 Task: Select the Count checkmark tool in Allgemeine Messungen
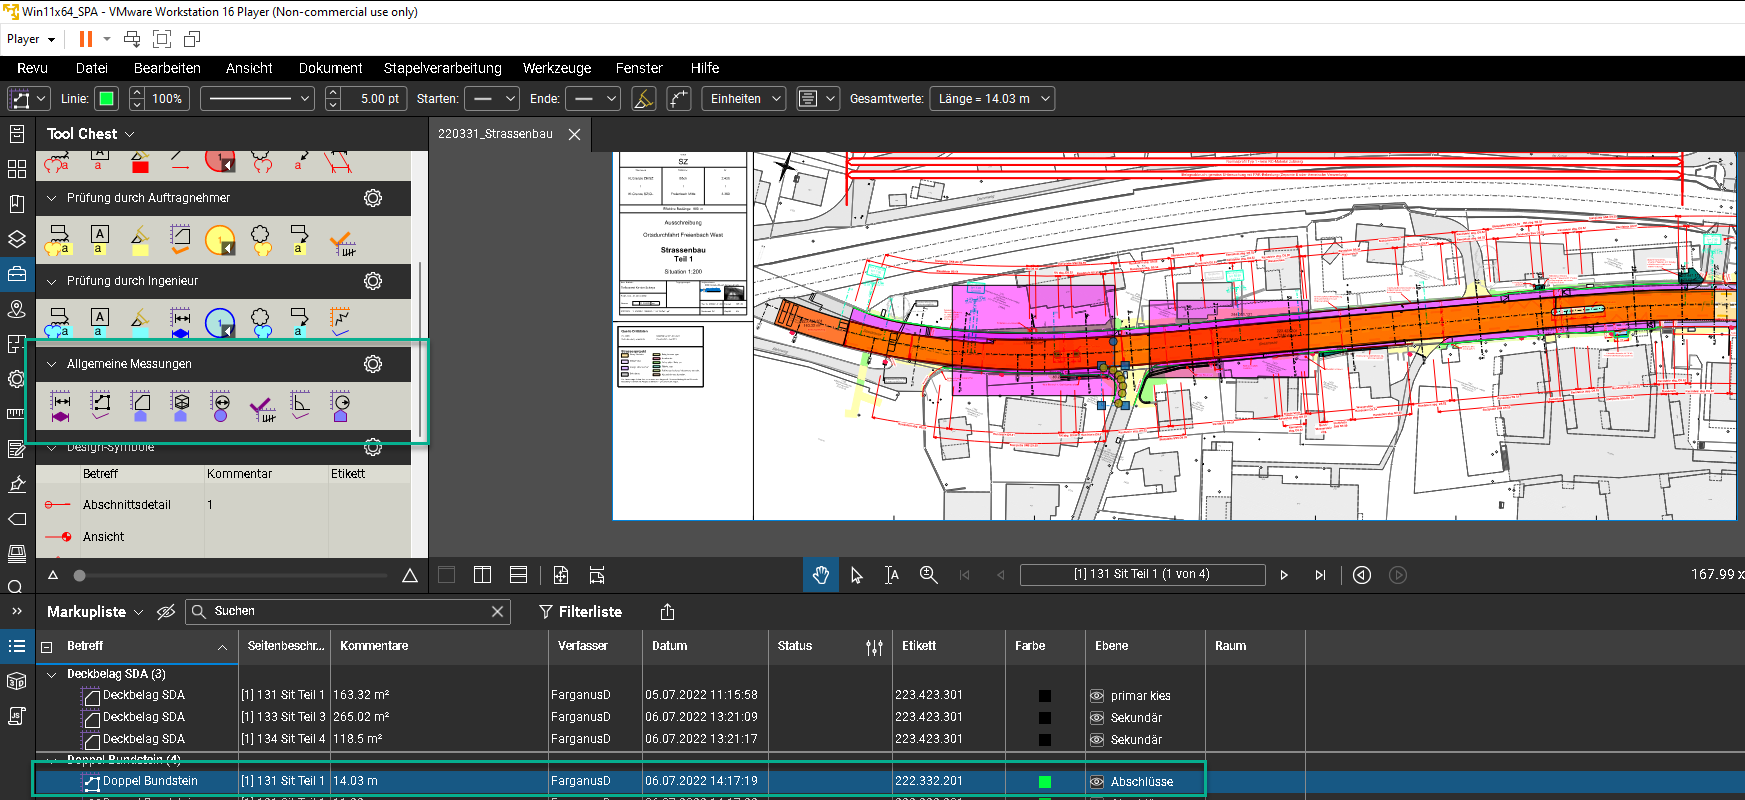tap(262, 406)
